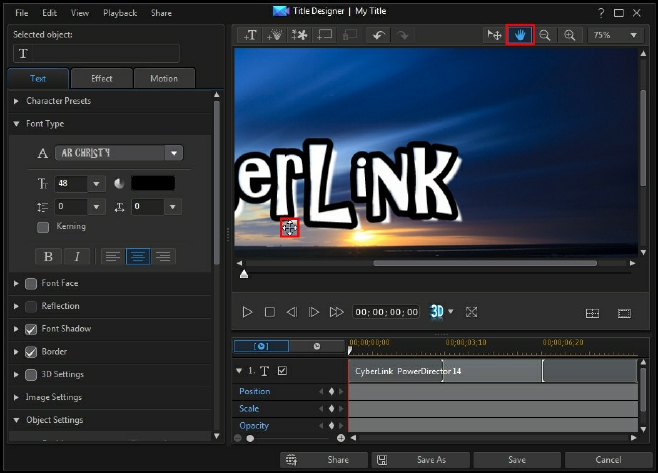Screen dimensions: 658x473
Task: Toggle track 1 visibility checkbox
Action: coord(282,371)
